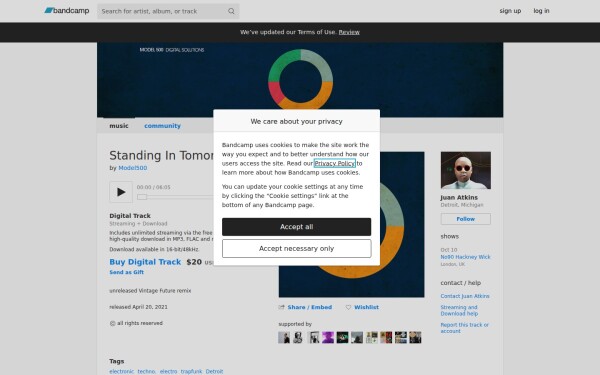This screenshot has width=600, height=375.
Task: Open Share / Embed
Action: [x=310, y=307]
